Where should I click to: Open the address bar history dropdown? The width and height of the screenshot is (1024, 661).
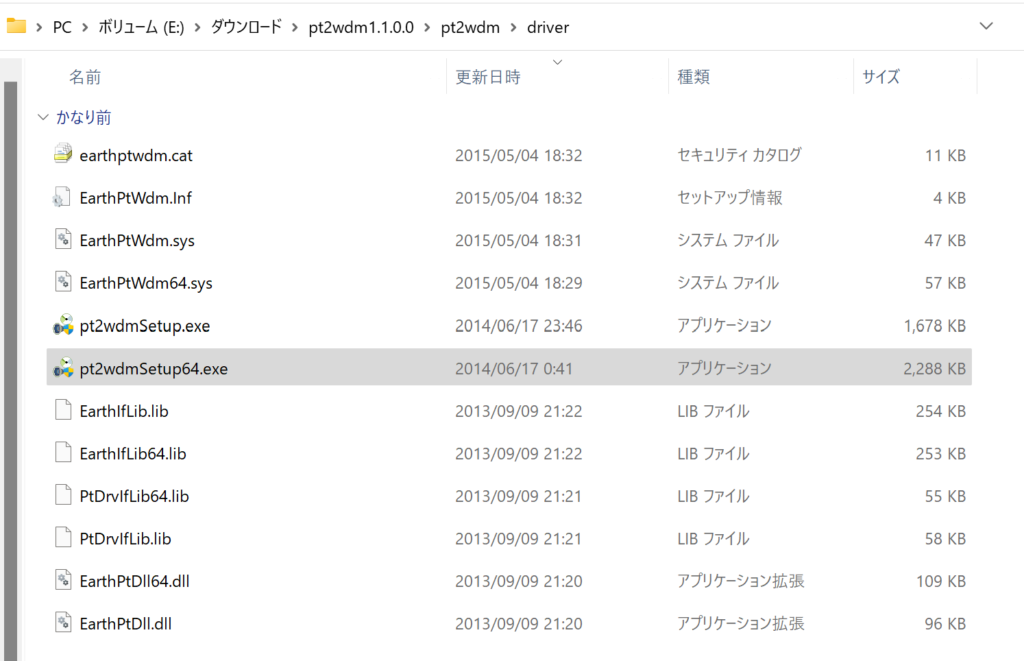pyautogui.click(x=986, y=27)
